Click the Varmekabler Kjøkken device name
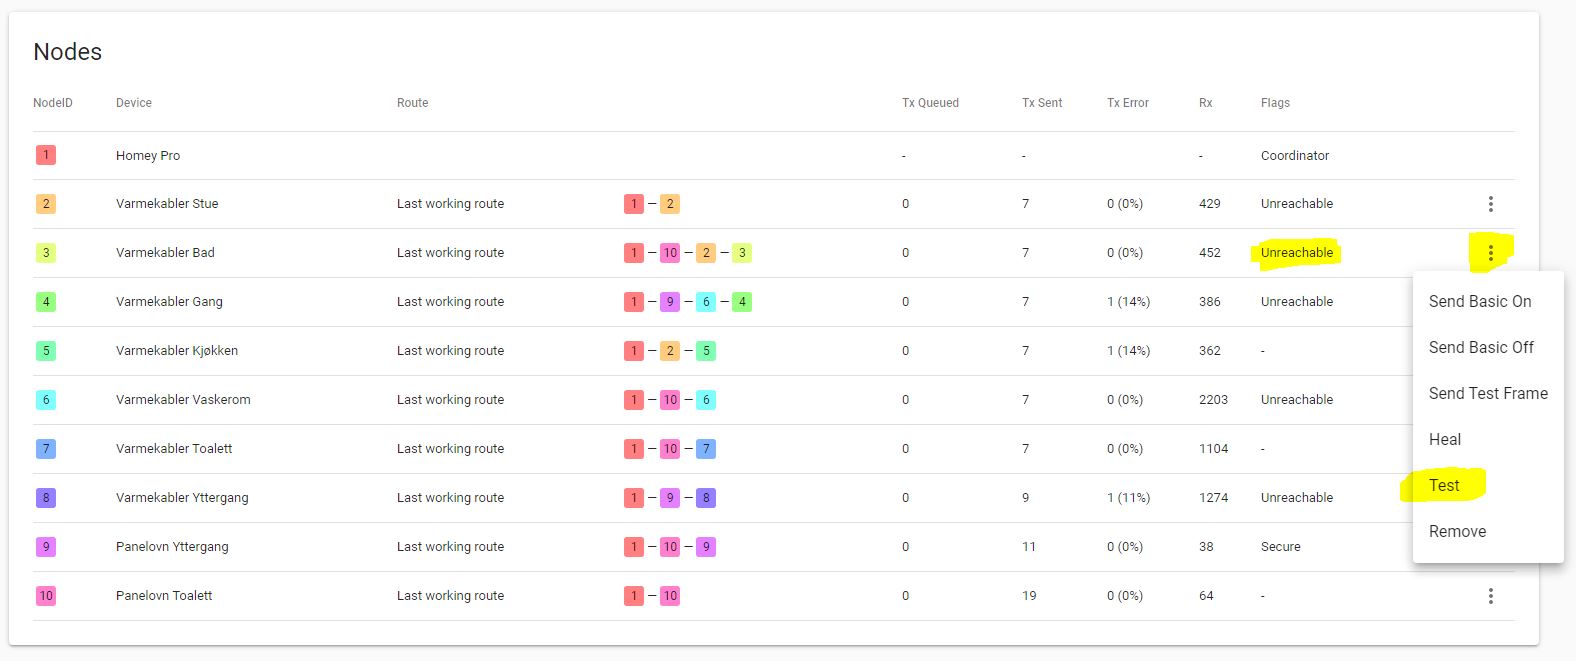The width and height of the screenshot is (1576, 661). click(x=177, y=351)
